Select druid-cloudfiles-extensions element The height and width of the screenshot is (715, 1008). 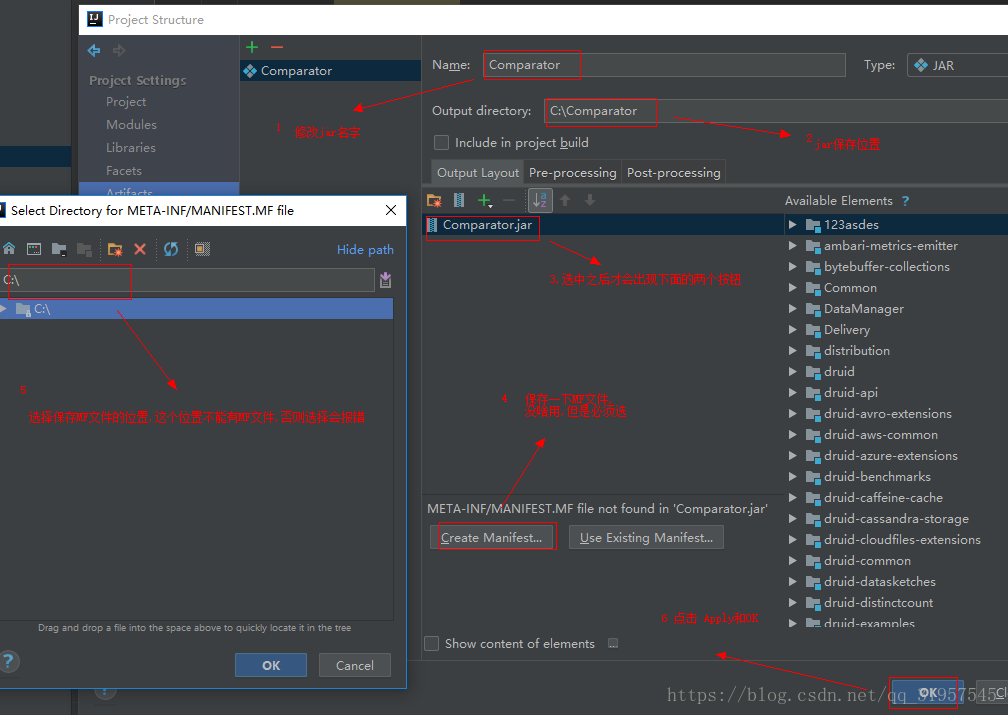tap(902, 540)
